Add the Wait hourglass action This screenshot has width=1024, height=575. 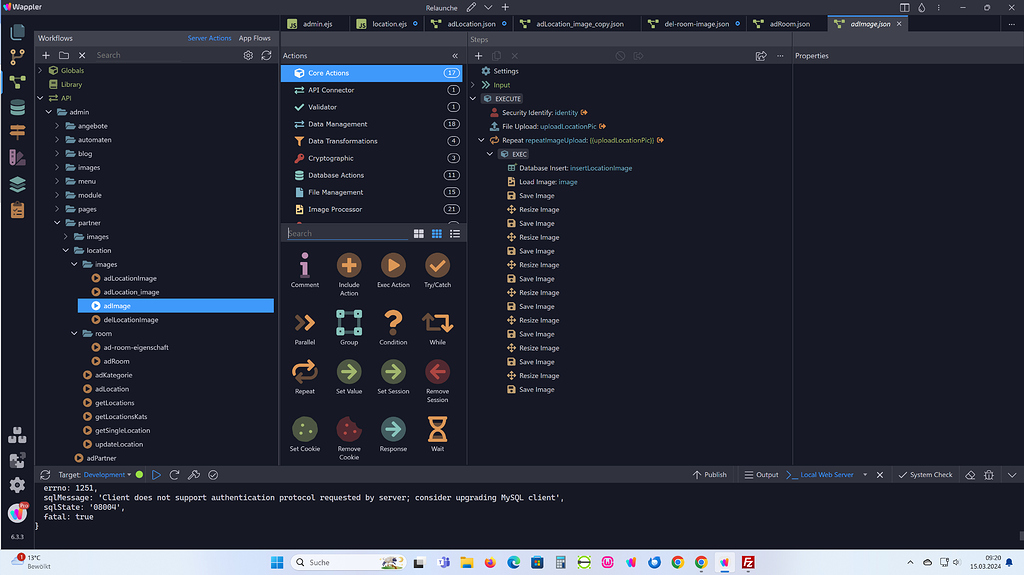[437, 429]
